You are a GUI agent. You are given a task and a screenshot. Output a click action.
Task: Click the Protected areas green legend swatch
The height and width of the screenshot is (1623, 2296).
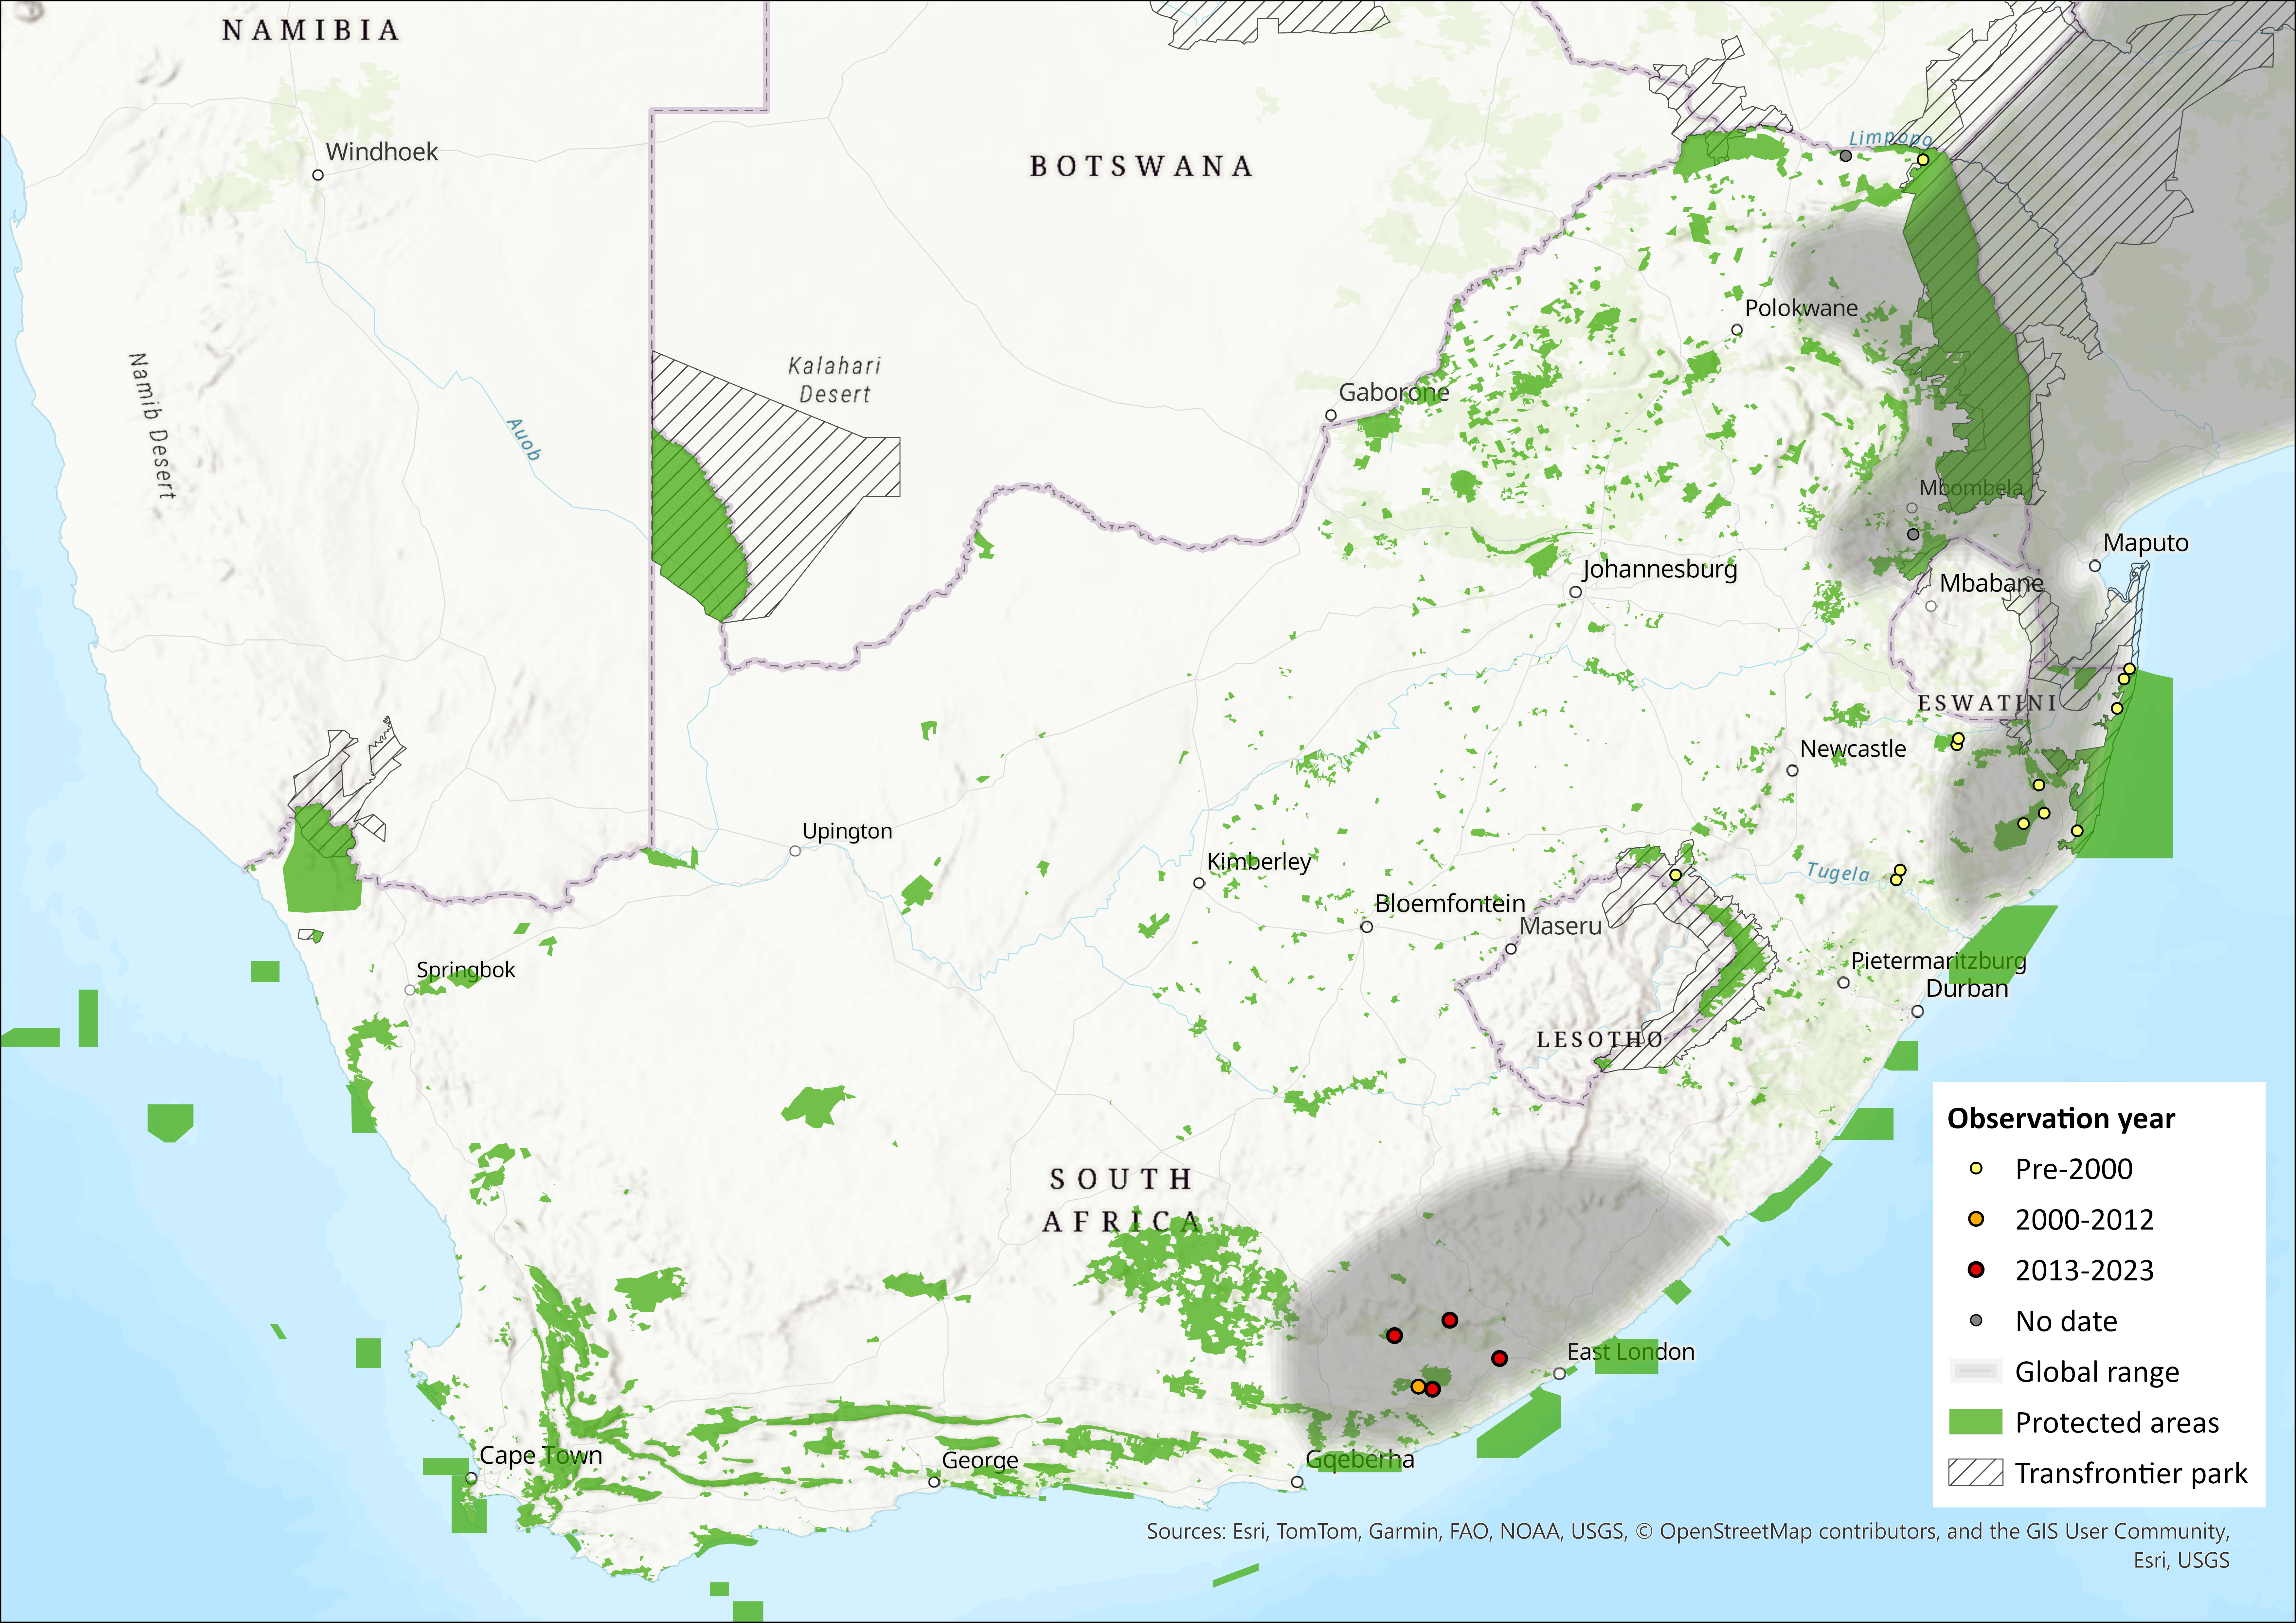(x=1976, y=1422)
